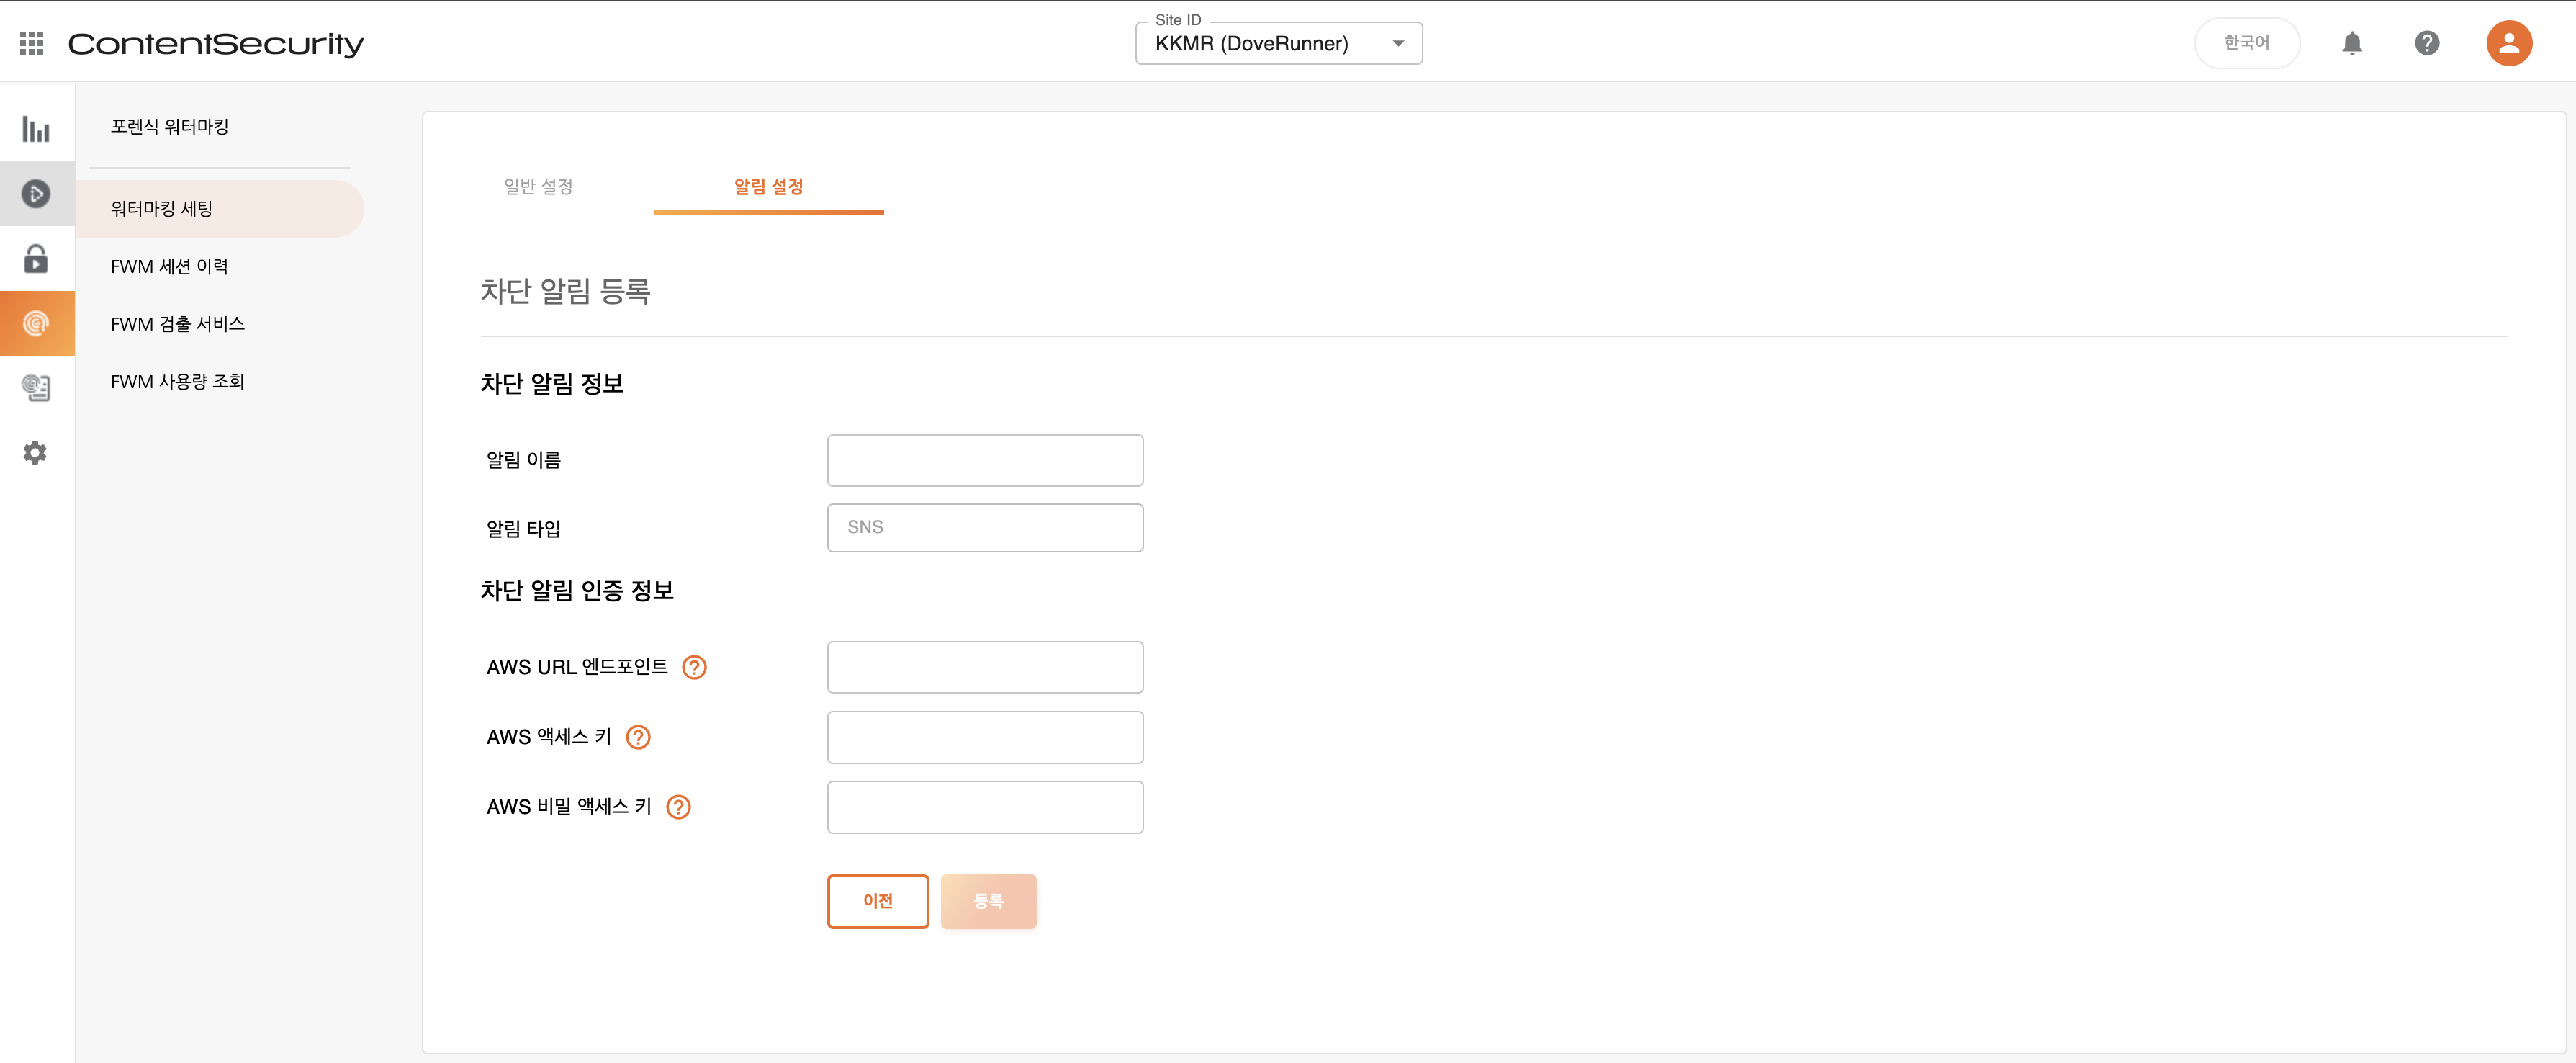Image resolution: width=2576 pixels, height=1063 pixels.
Task: Open settings gear in sidebar
Action: [x=36, y=453]
